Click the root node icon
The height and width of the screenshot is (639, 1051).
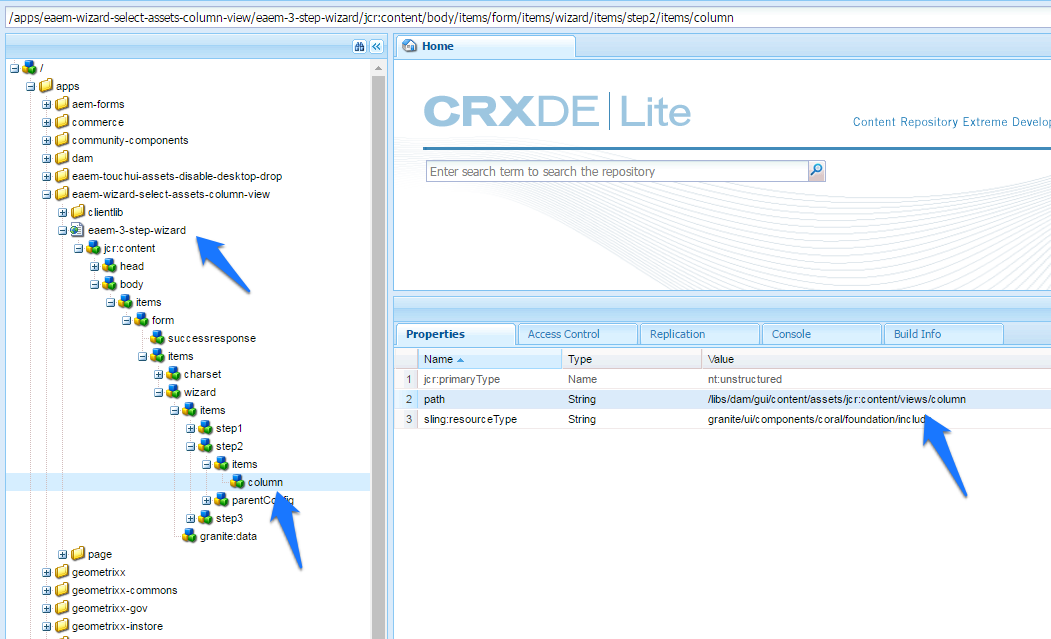tap(29, 68)
